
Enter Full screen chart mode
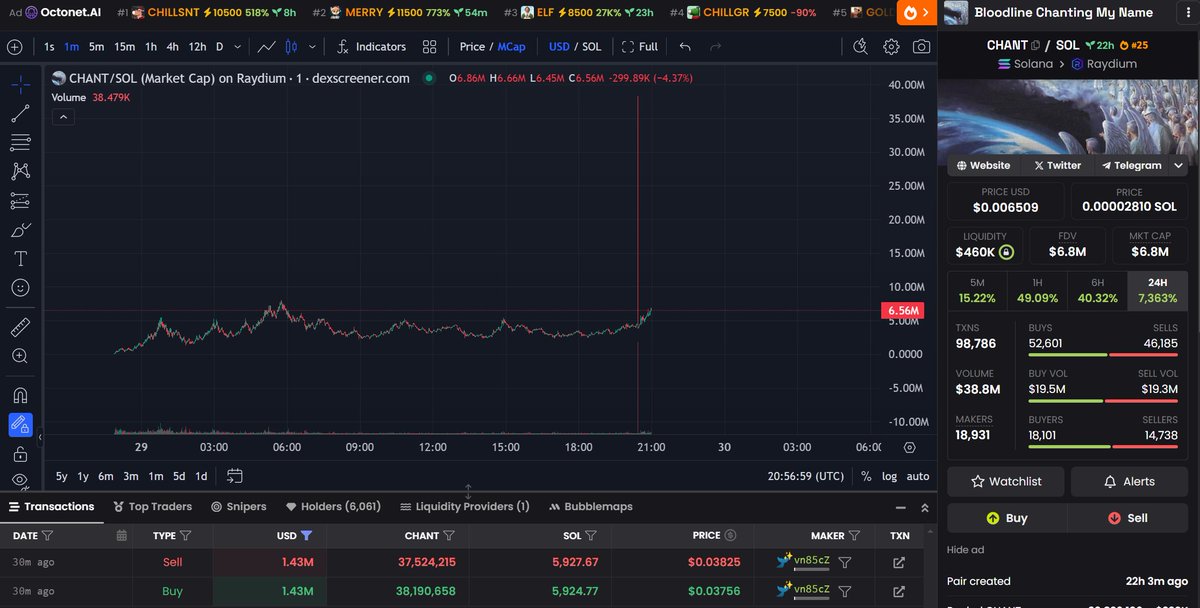click(x=640, y=47)
